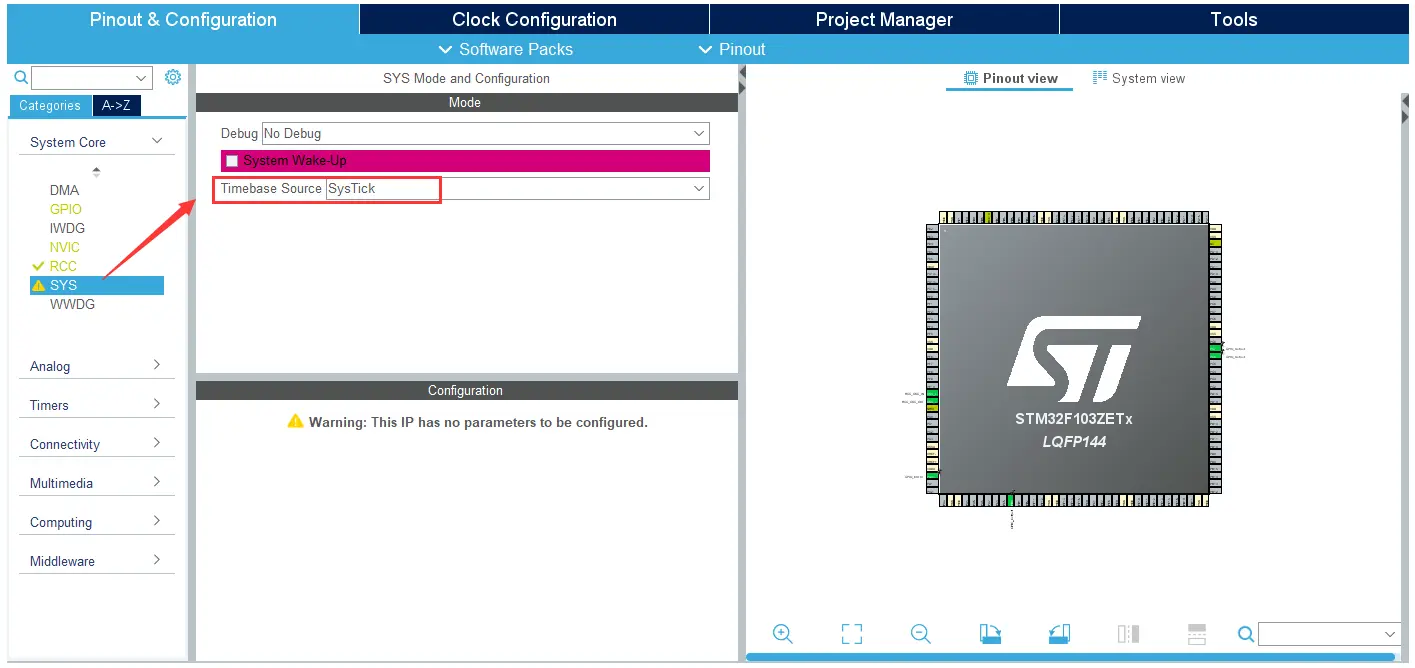Click the pin search magnifier icon
1415x668 pixels.
click(x=1246, y=634)
